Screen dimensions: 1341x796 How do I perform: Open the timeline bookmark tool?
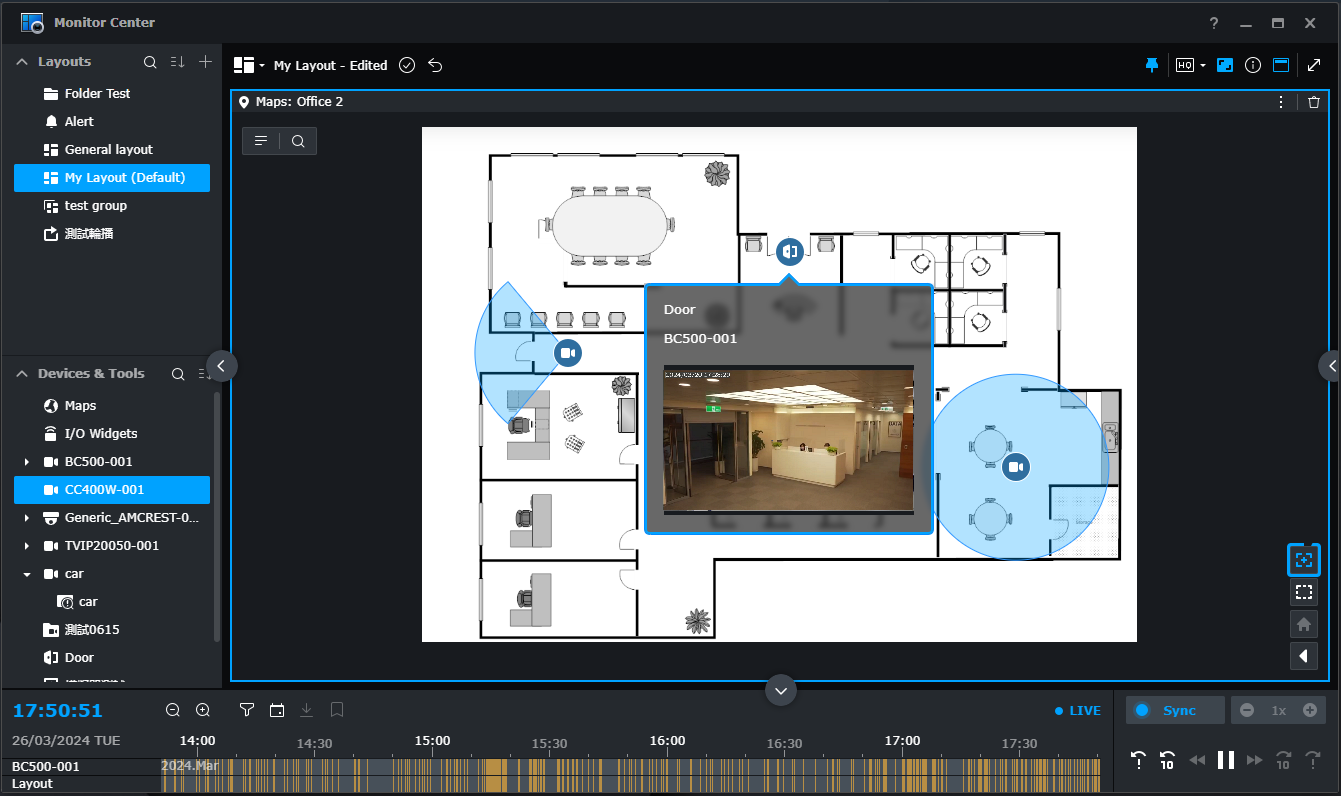tap(337, 709)
